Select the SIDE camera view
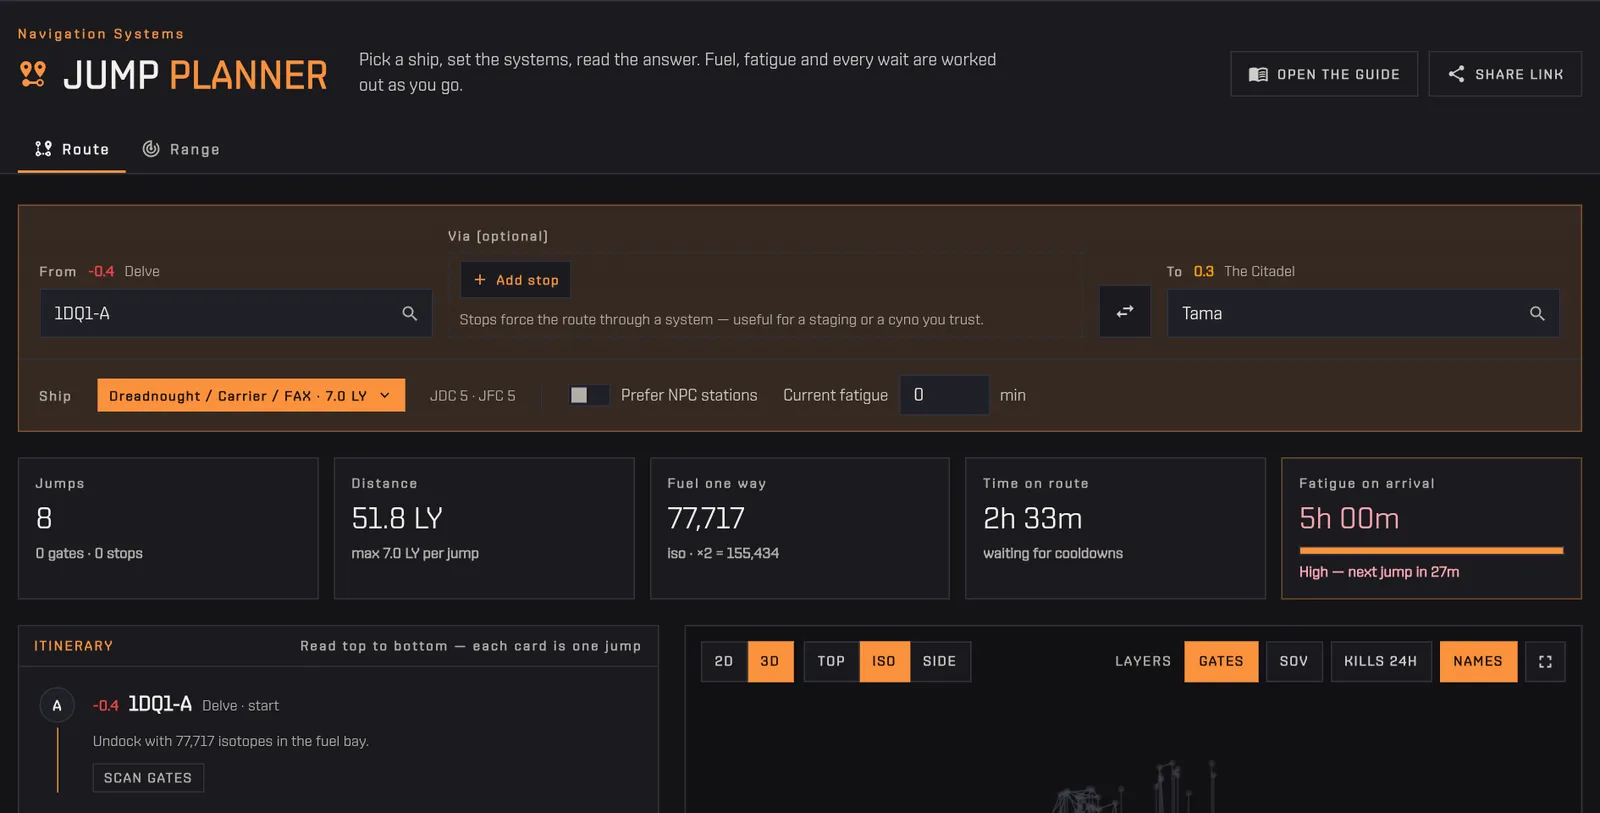 point(940,661)
